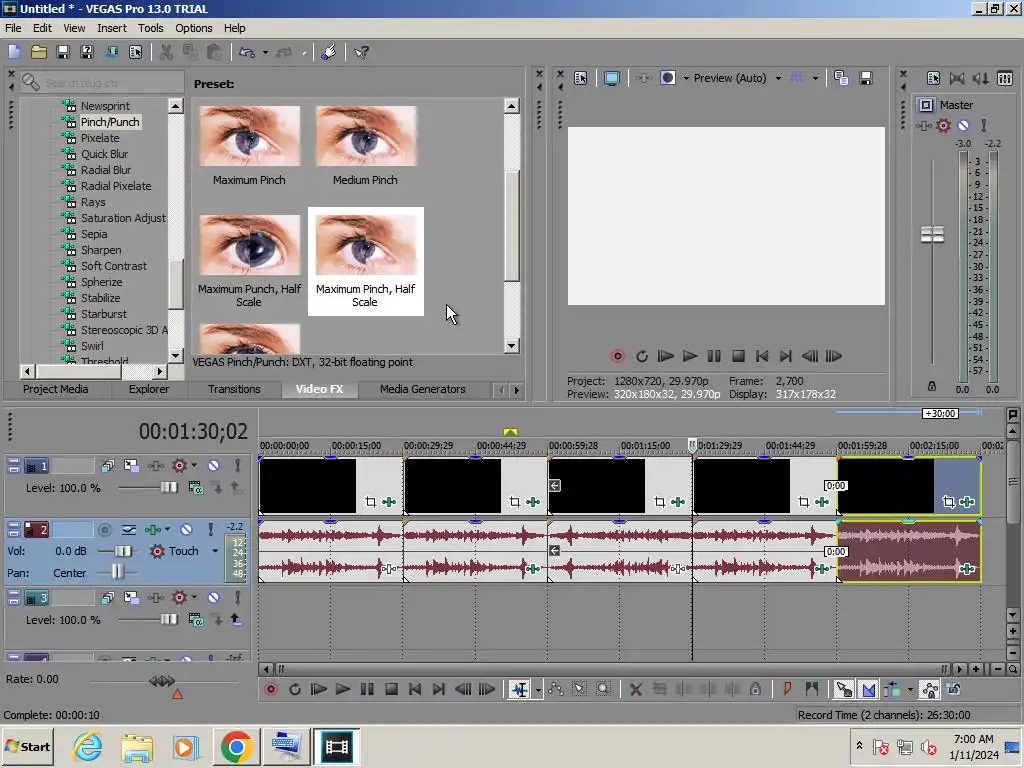Open Touch automation mode dropdown on track 2
This screenshot has height=768, width=1024.
point(215,551)
